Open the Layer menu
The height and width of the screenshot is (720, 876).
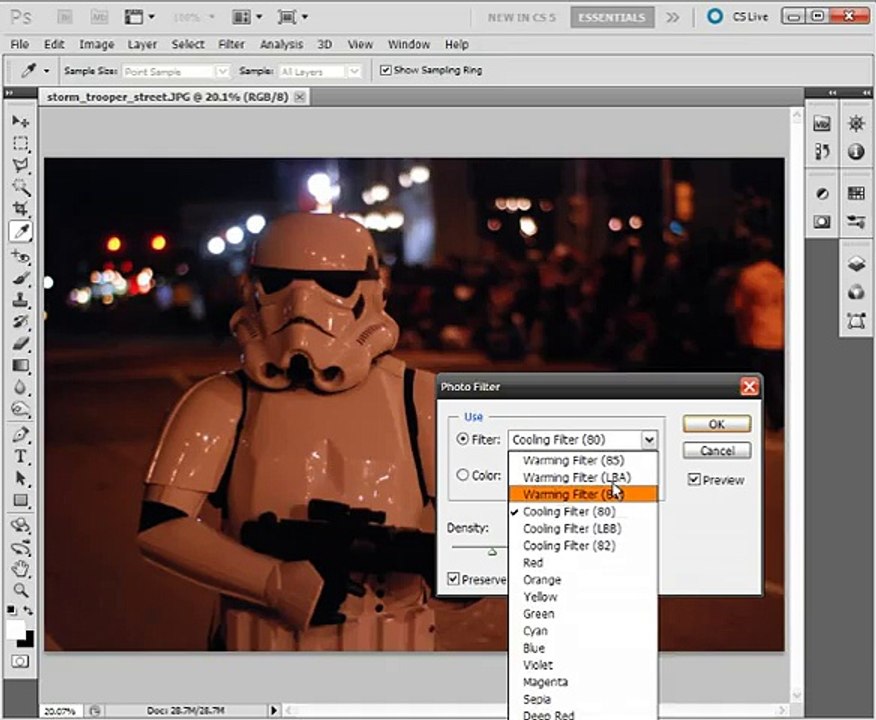click(142, 44)
